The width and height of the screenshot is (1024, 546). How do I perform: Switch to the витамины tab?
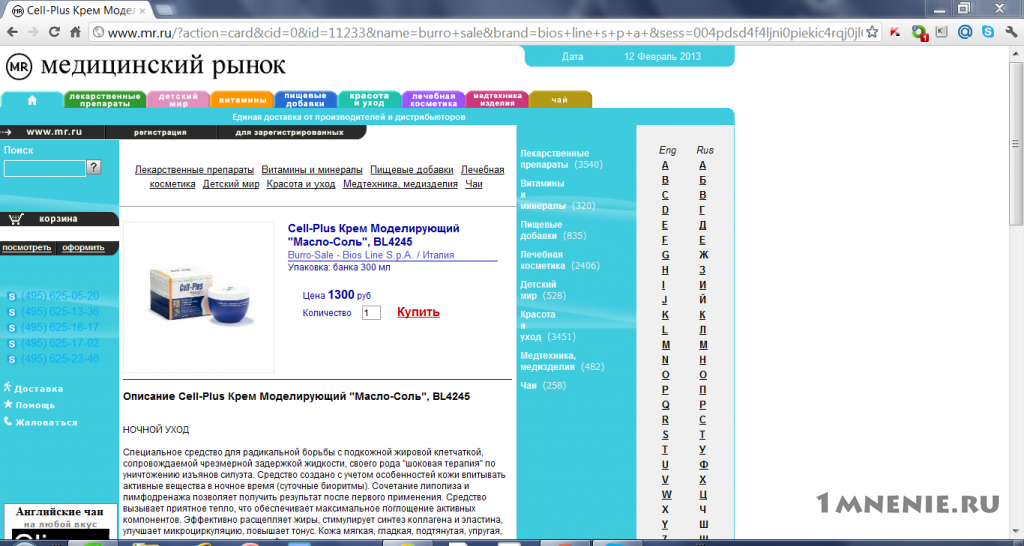[x=242, y=100]
